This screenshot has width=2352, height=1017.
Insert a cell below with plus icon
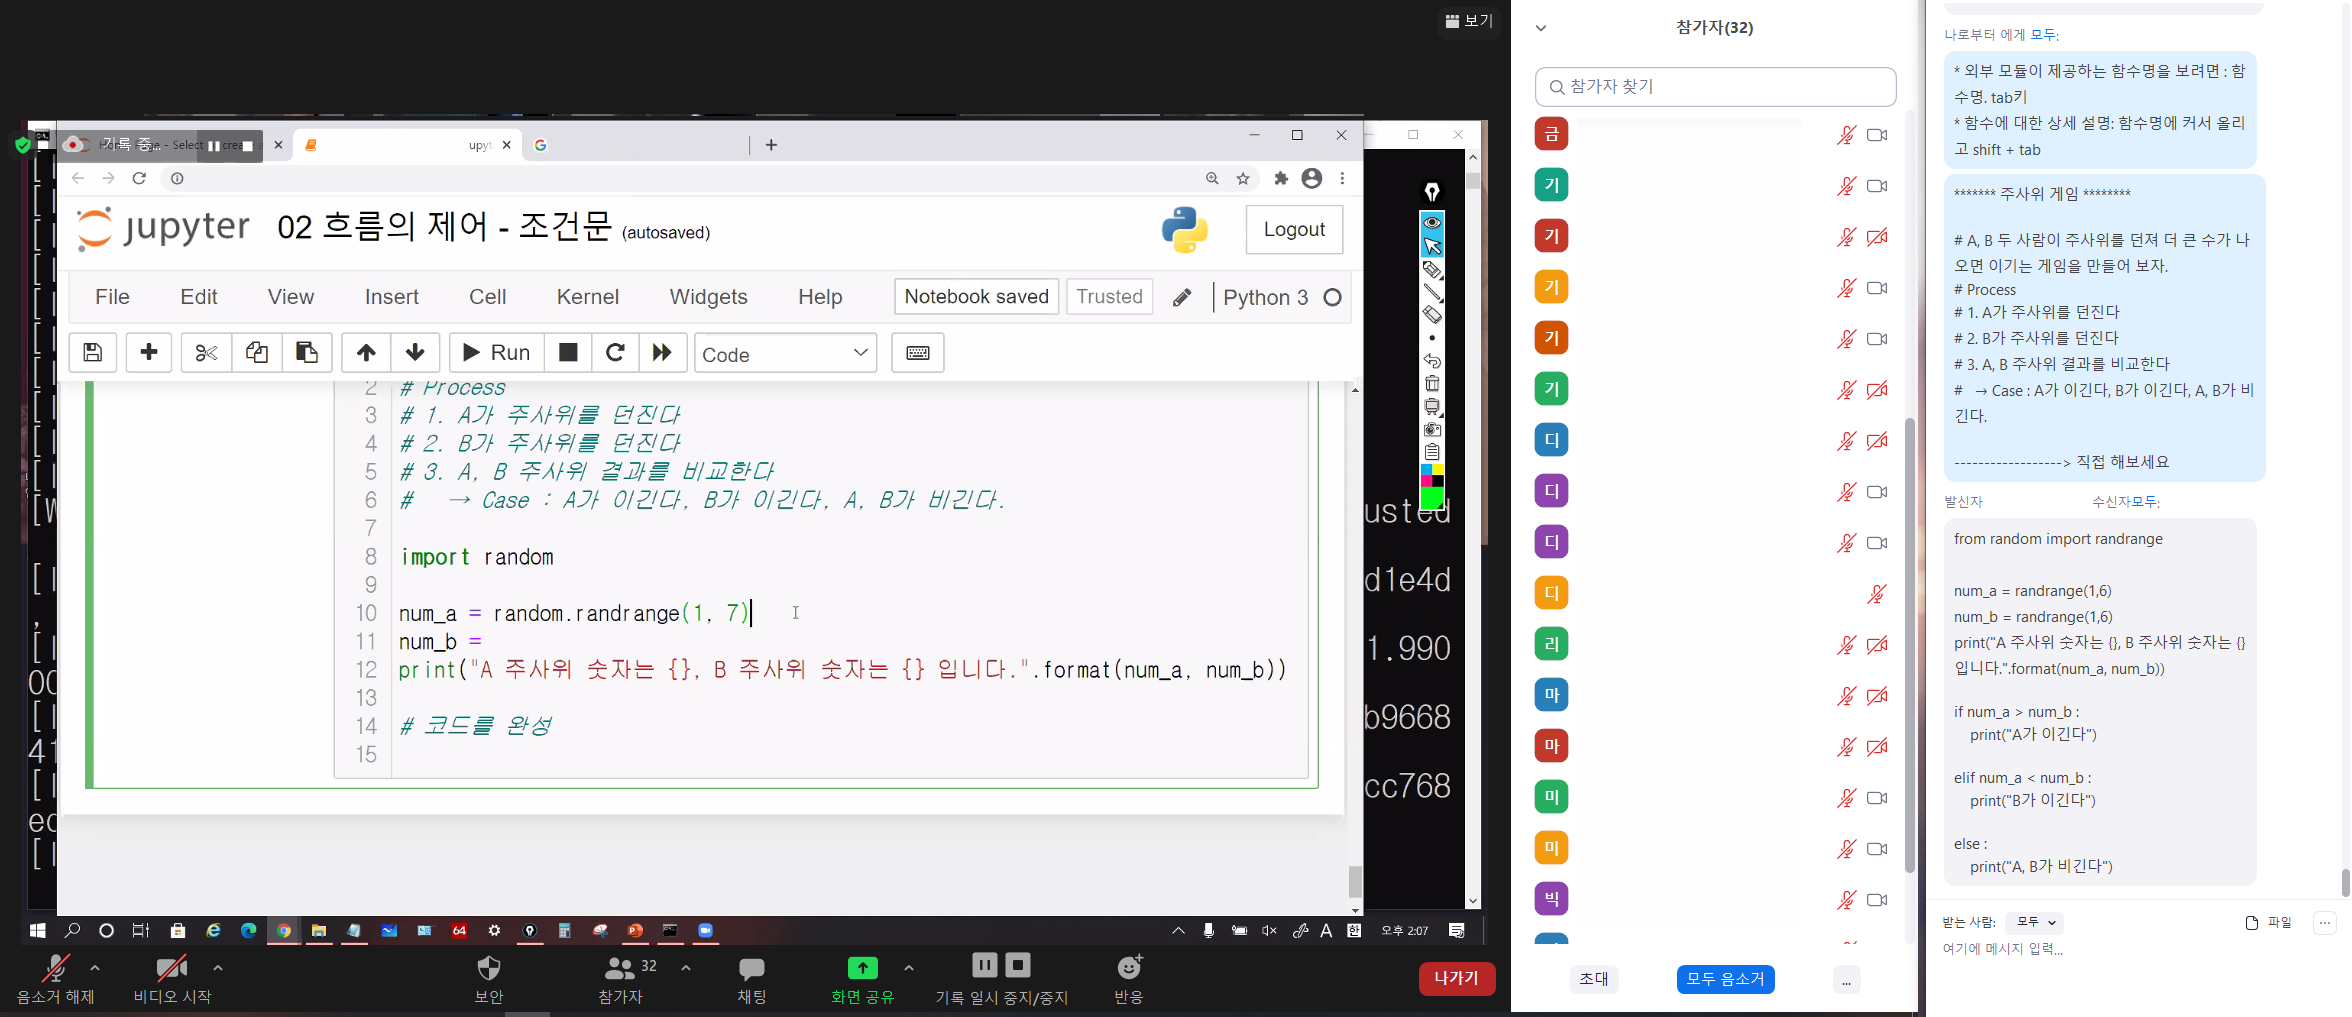pyautogui.click(x=149, y=352)
